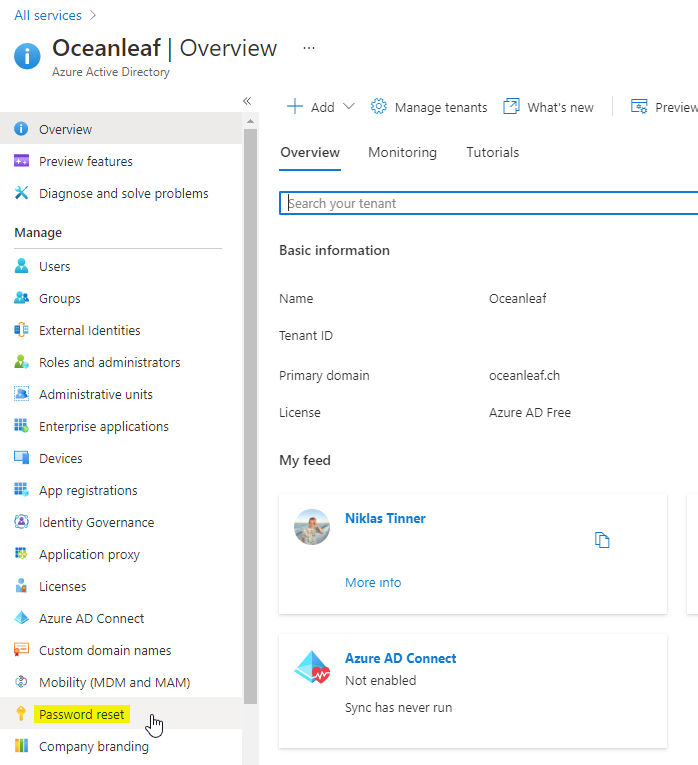This screenshot has width=698, height=765.
Task: Click Niklas Tinner profile picture
Action: pyautogui.click(x=312, y=527)
